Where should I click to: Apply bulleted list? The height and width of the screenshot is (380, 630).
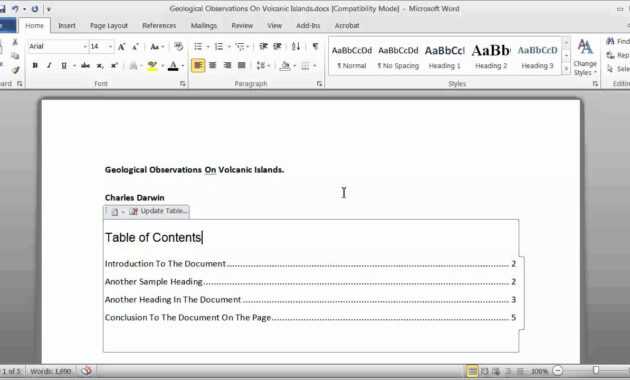click(x=198, y=47)
